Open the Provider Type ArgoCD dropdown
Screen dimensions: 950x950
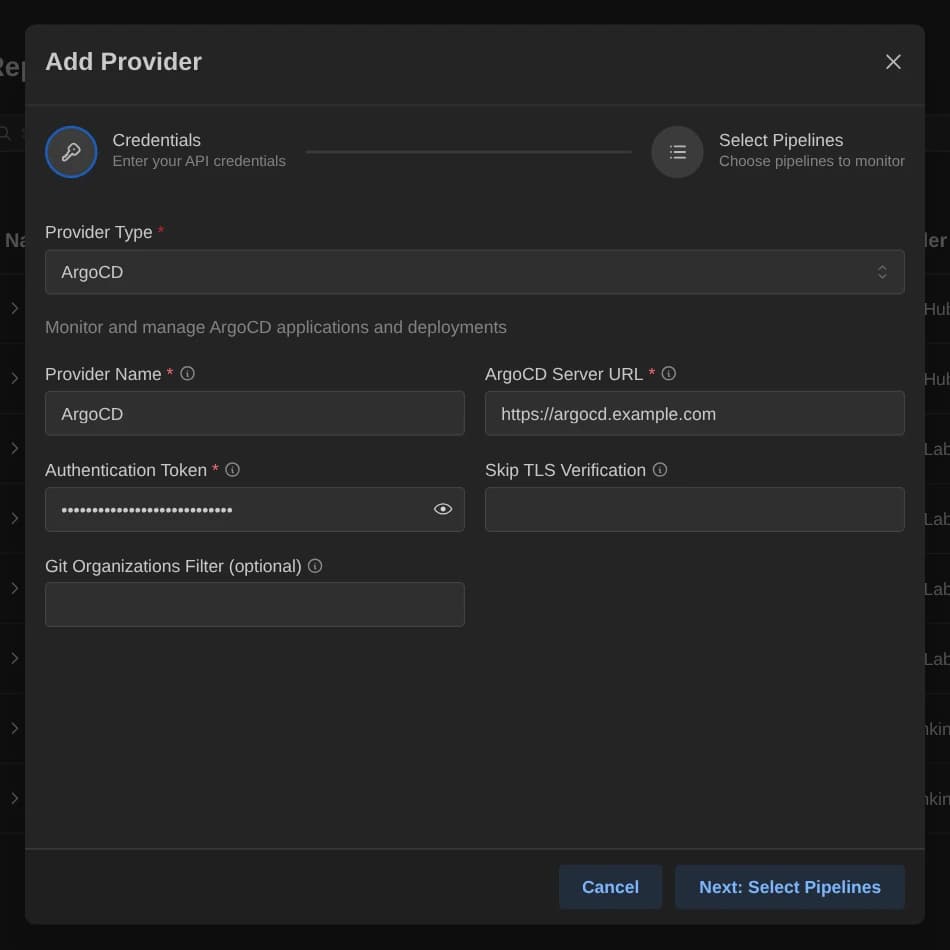point(474,272)
